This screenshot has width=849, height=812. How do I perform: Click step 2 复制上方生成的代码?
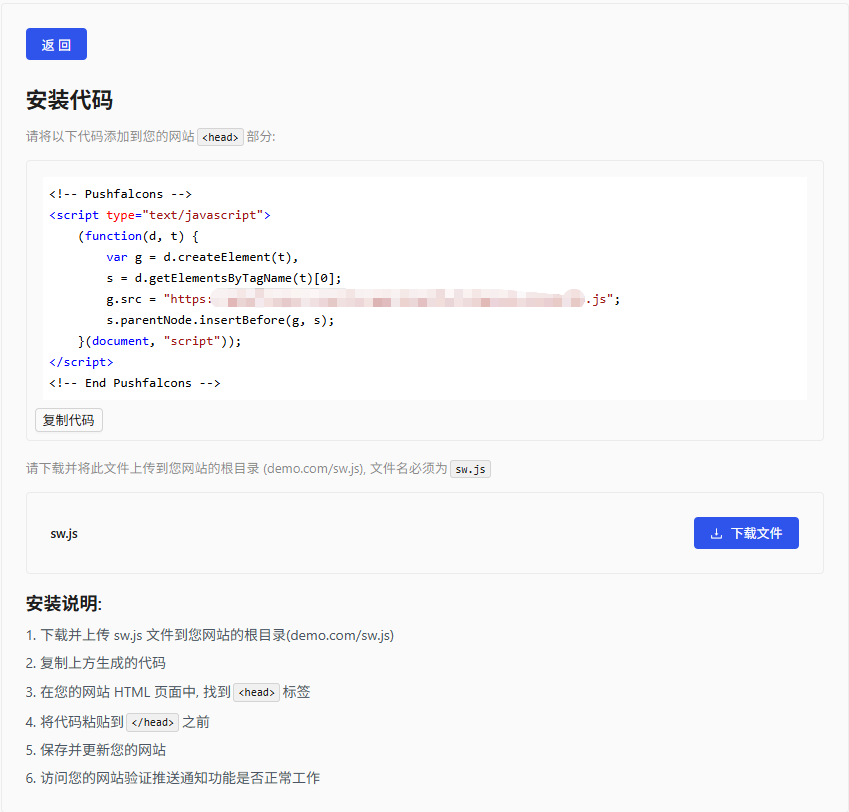(96, 663)
